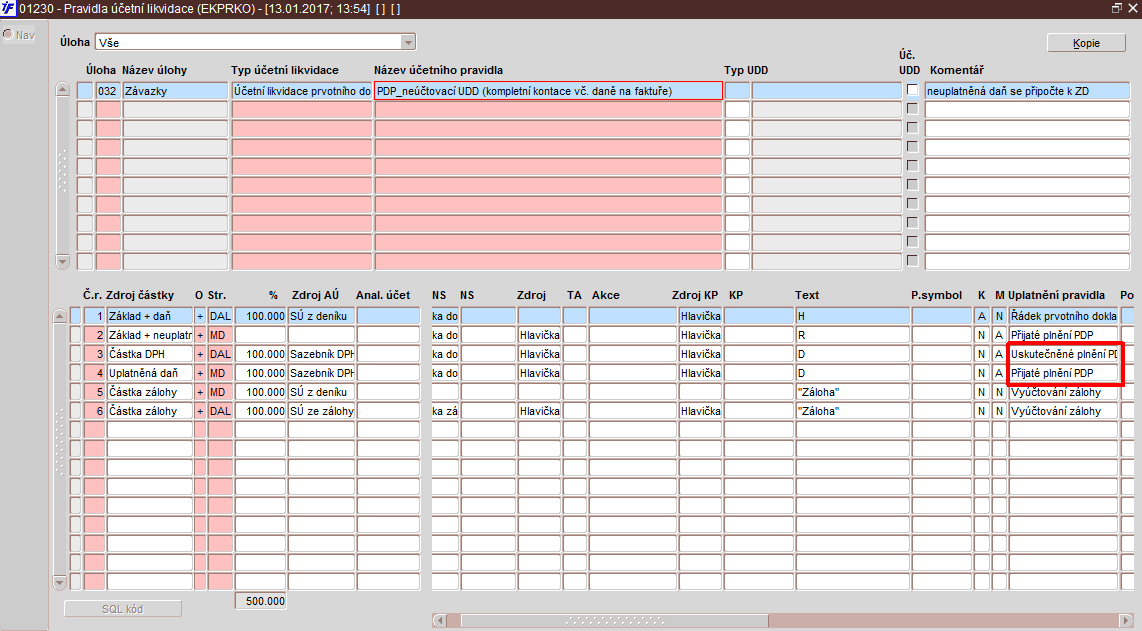Image resolution: width=1142 pixels, height=631 pixels.
Task: Click the upper table scroll down arrow
Action: [63, 262]
